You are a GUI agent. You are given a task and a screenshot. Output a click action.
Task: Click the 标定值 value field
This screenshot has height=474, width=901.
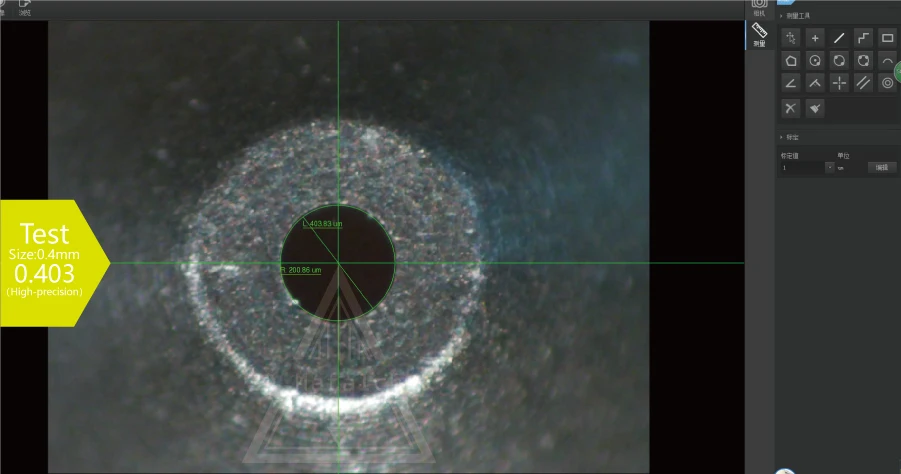802,168
